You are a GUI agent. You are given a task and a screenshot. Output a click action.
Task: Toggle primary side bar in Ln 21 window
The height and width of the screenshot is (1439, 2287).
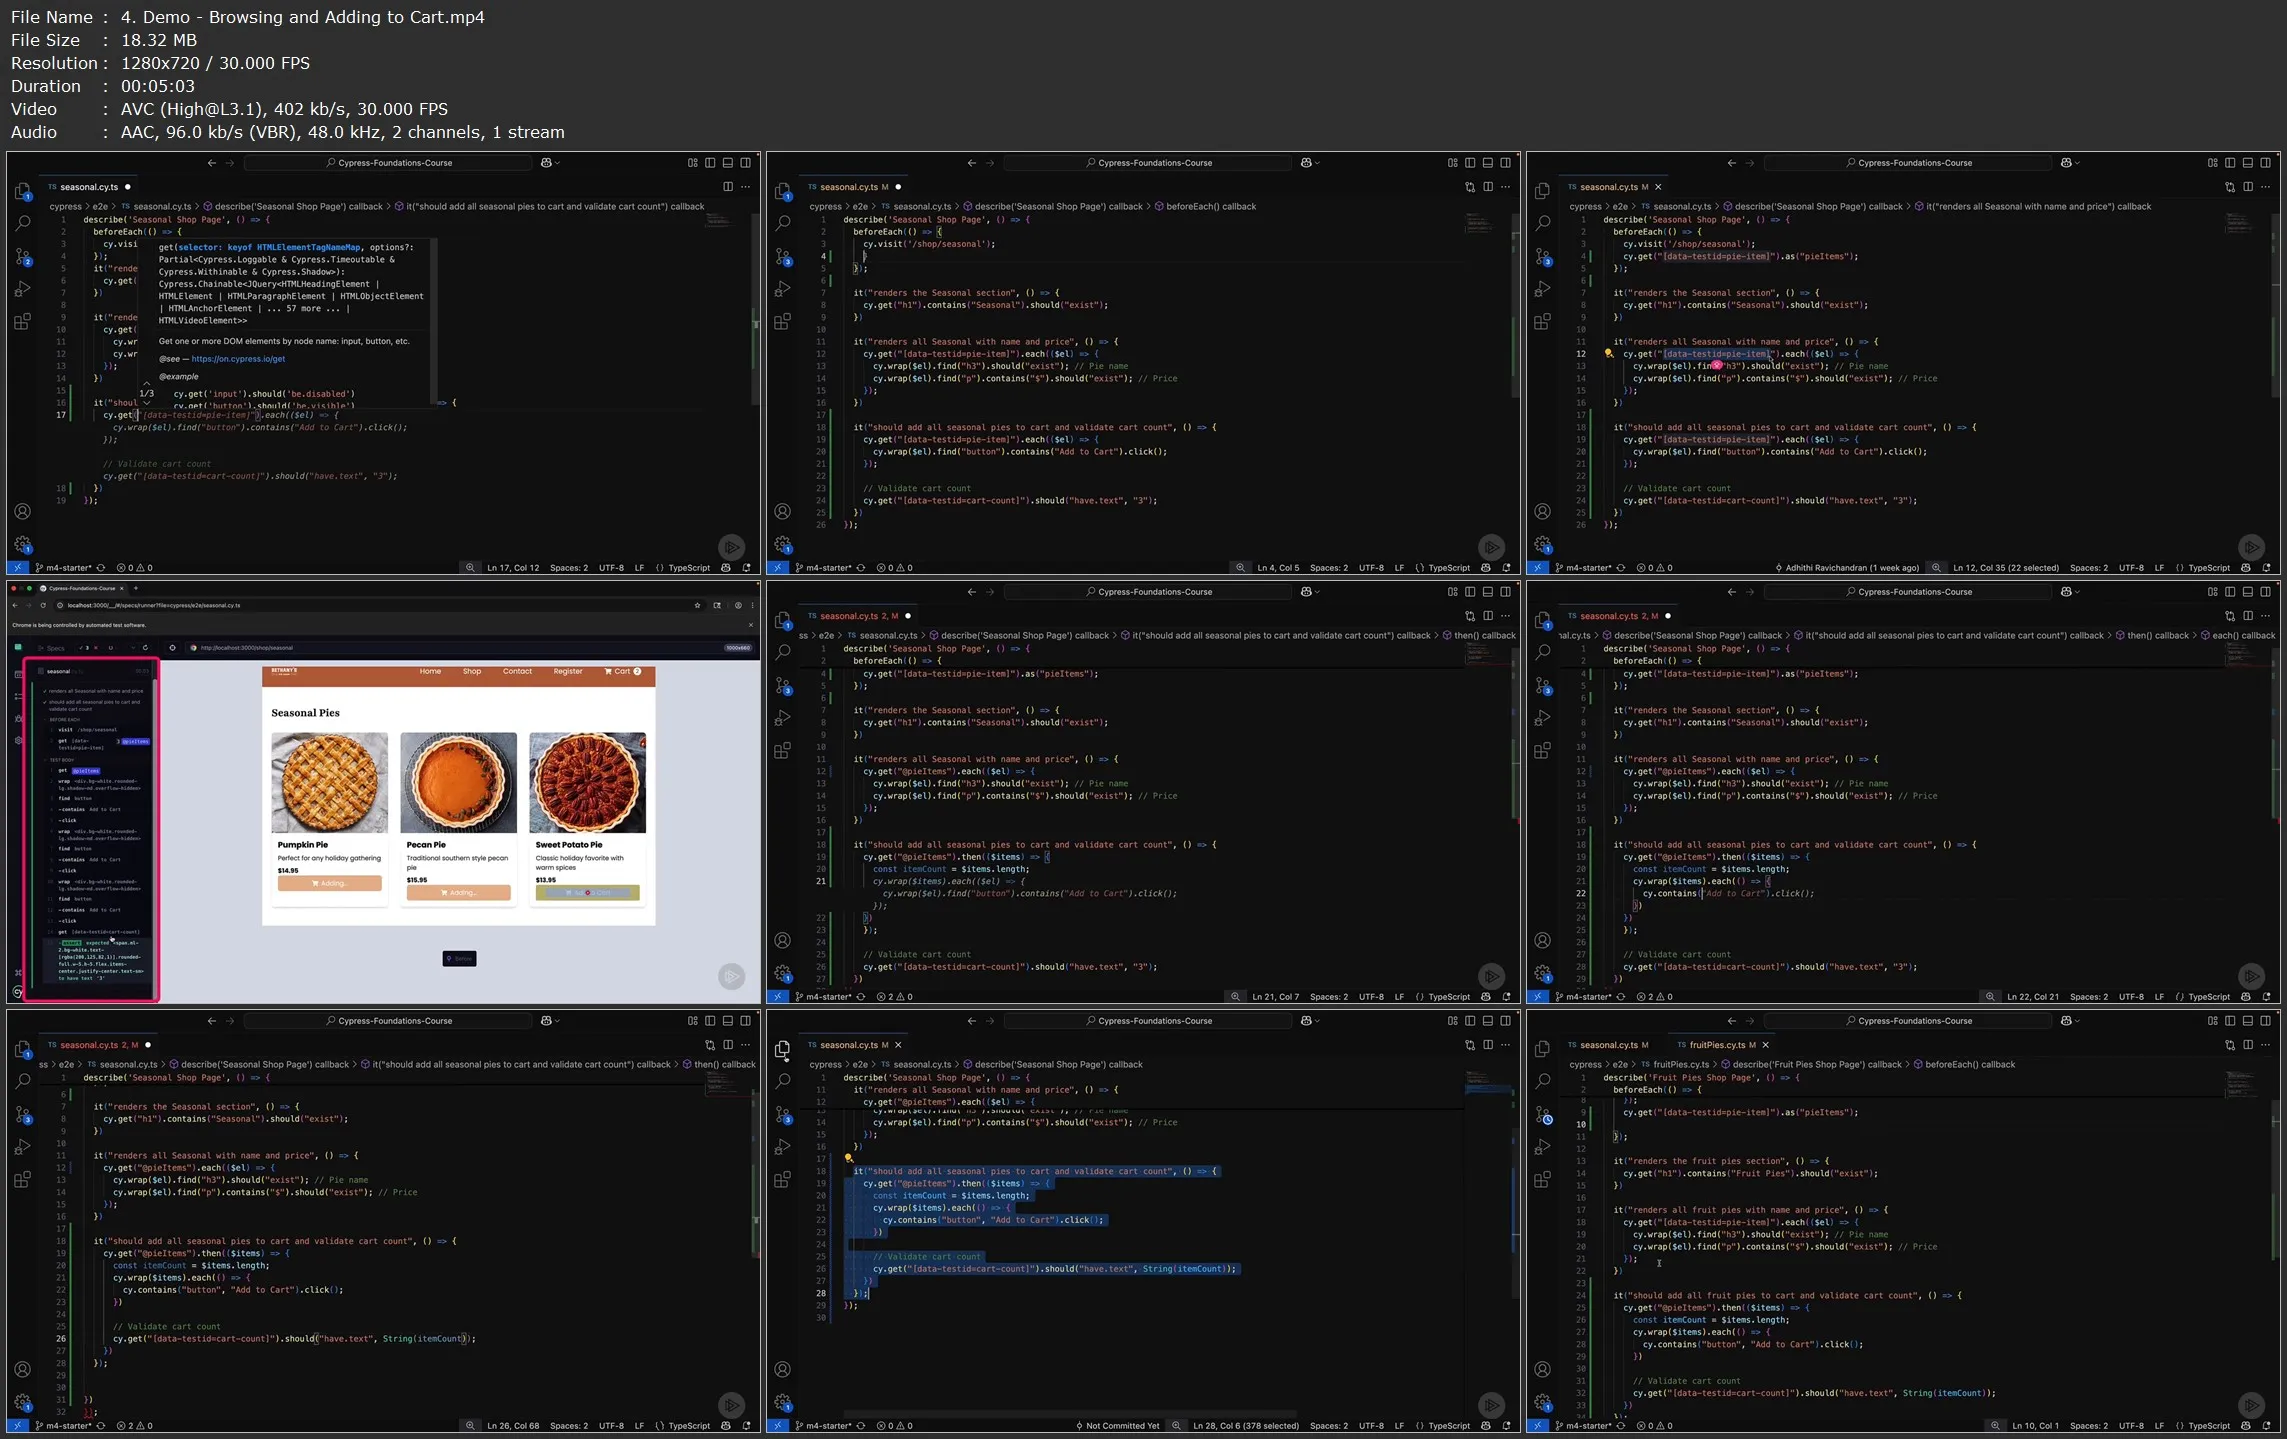click(1470, 592)
